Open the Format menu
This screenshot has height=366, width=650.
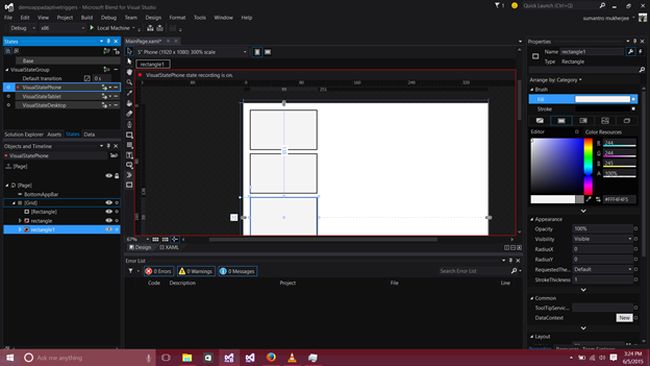click(x=177, y=17)
